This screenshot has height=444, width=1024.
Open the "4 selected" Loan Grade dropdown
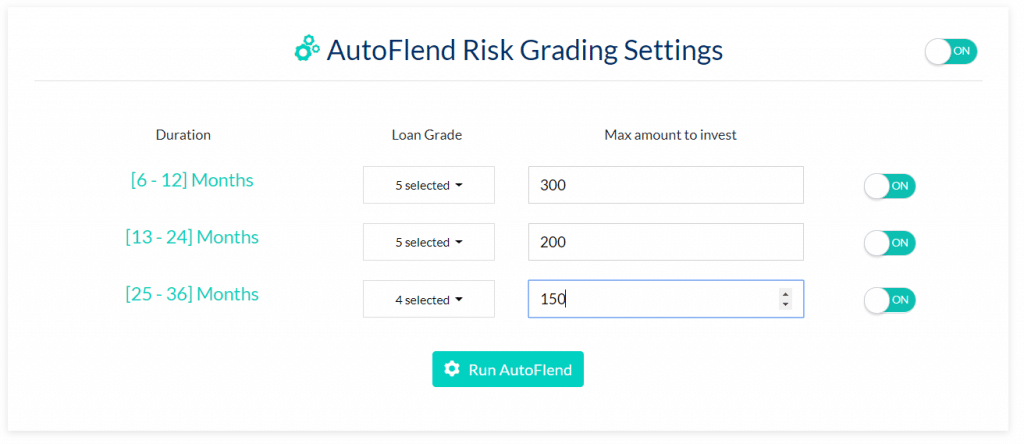[x=428, y=299]
